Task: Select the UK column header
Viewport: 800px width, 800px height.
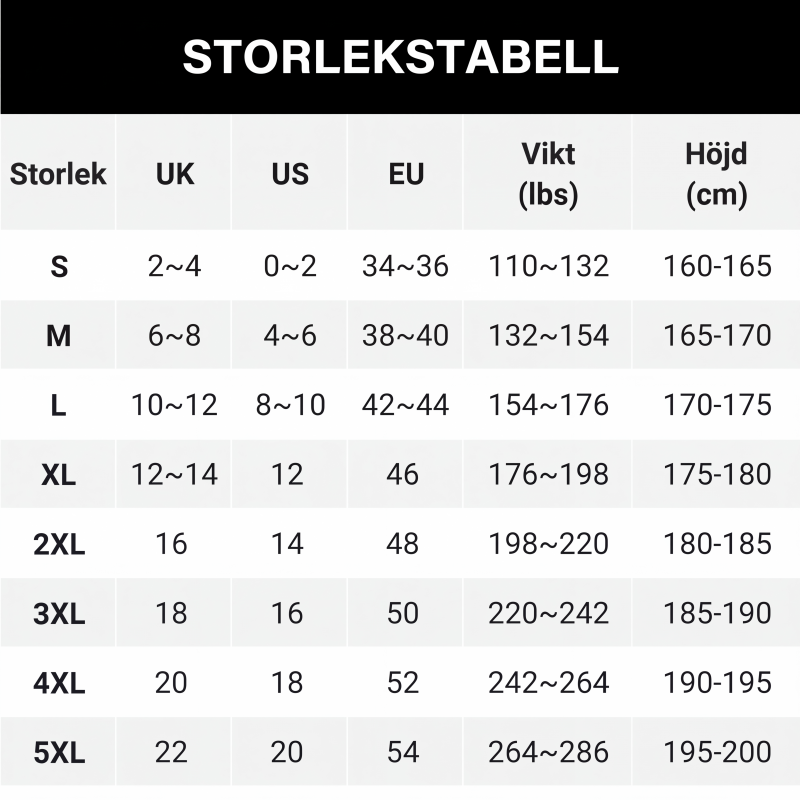Action: (174, 173)
